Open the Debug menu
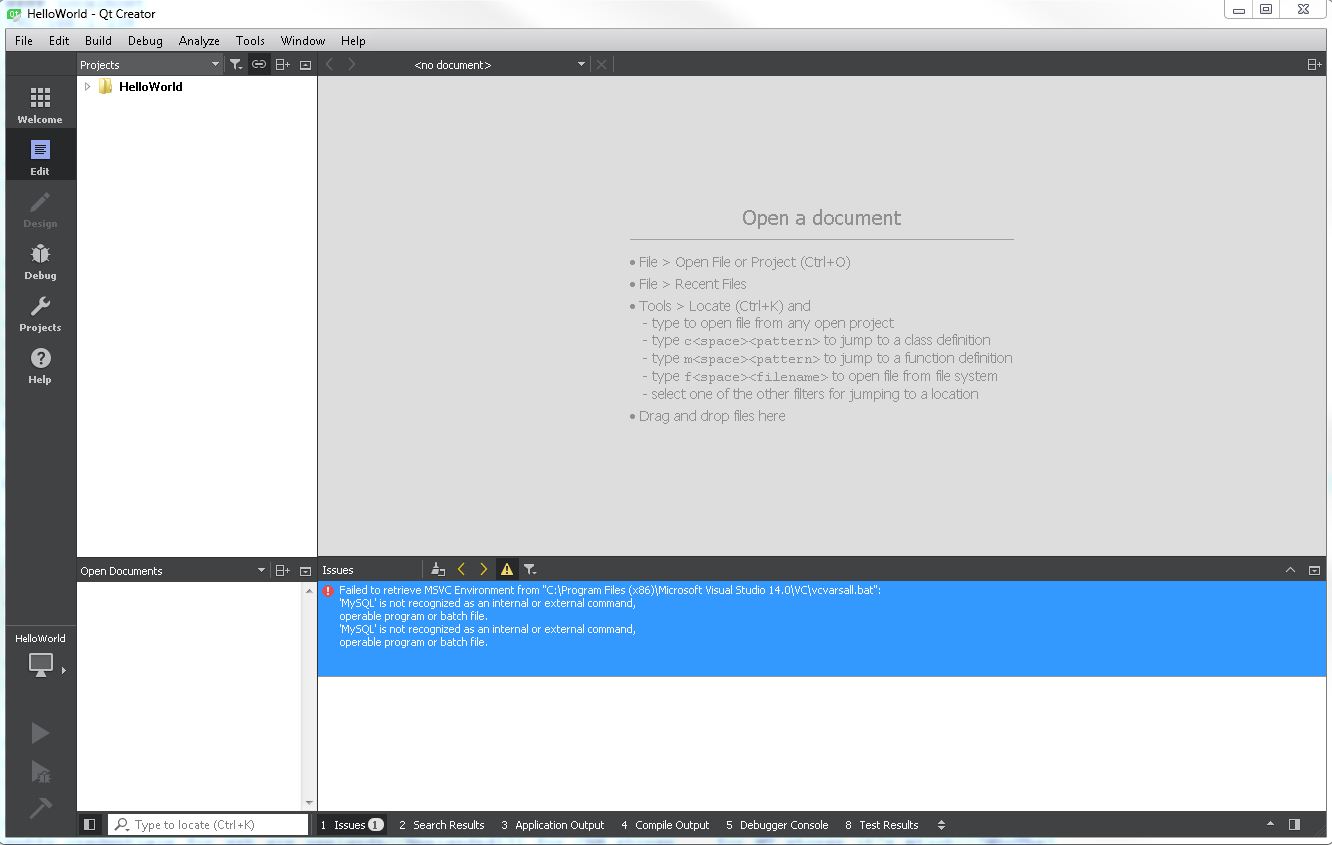 (x=145, y=41)
